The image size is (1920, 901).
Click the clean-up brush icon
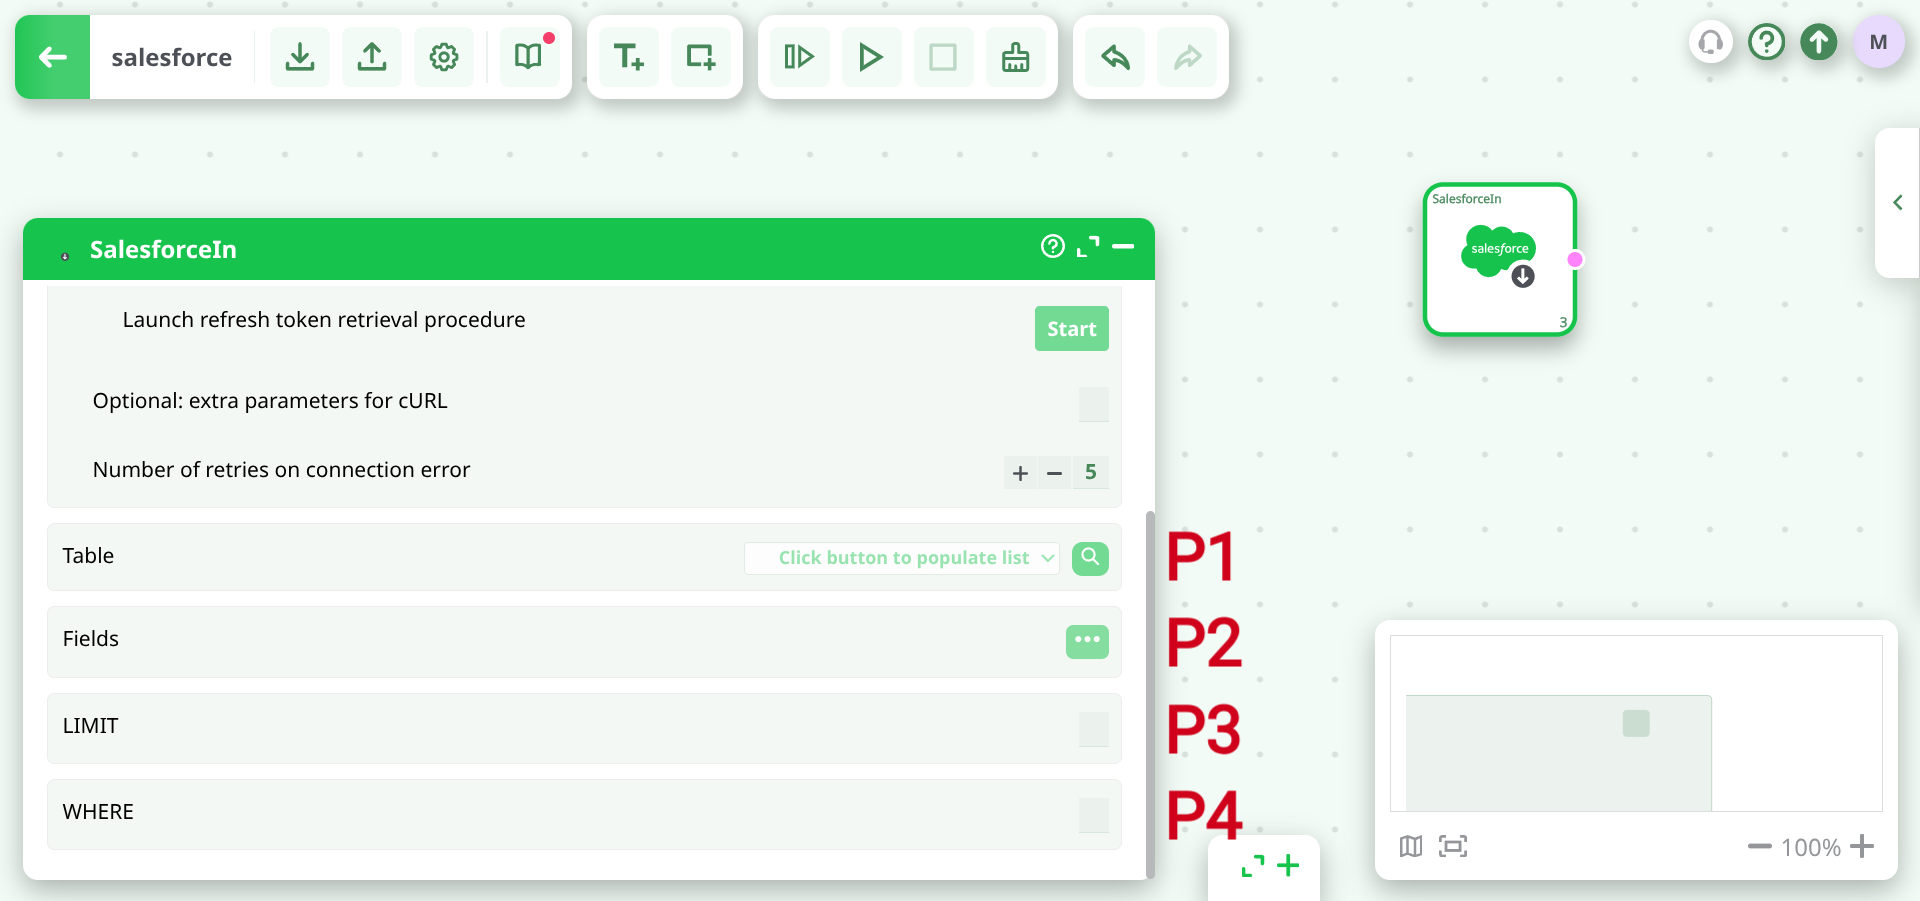1015,57
